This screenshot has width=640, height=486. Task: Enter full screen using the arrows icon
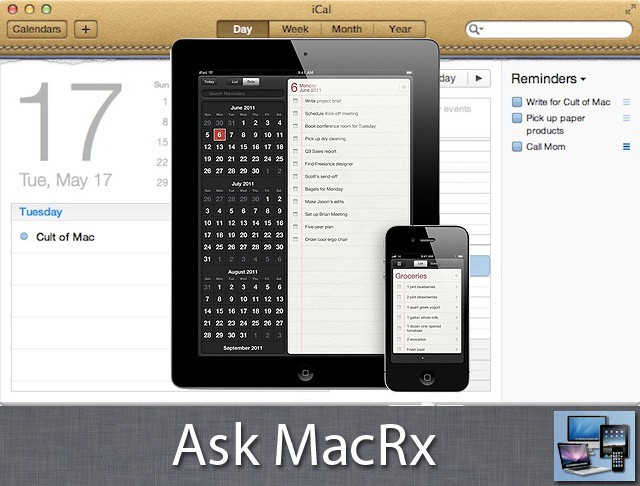[x=627, y=9]
